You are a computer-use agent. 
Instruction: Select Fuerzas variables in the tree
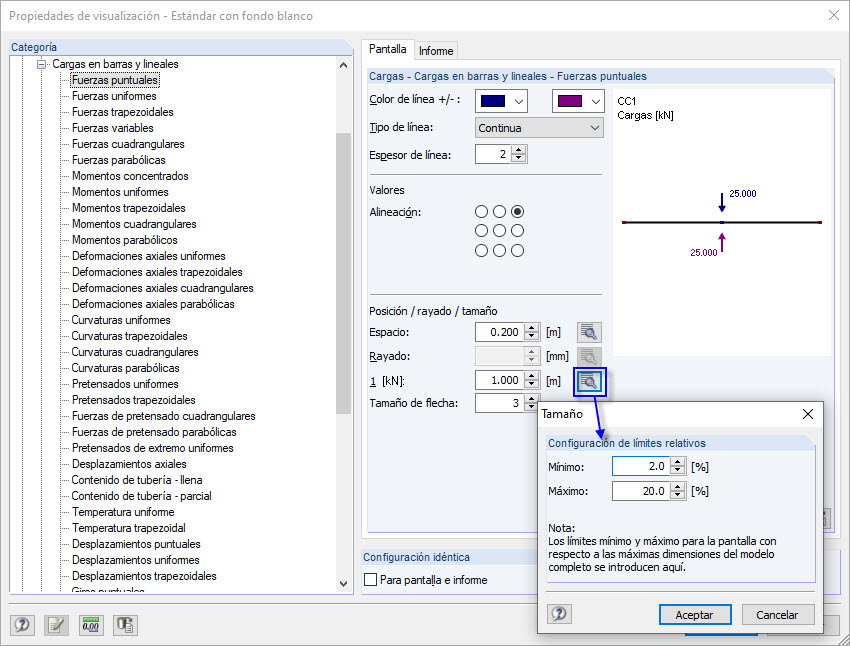[x=113, y=128]
